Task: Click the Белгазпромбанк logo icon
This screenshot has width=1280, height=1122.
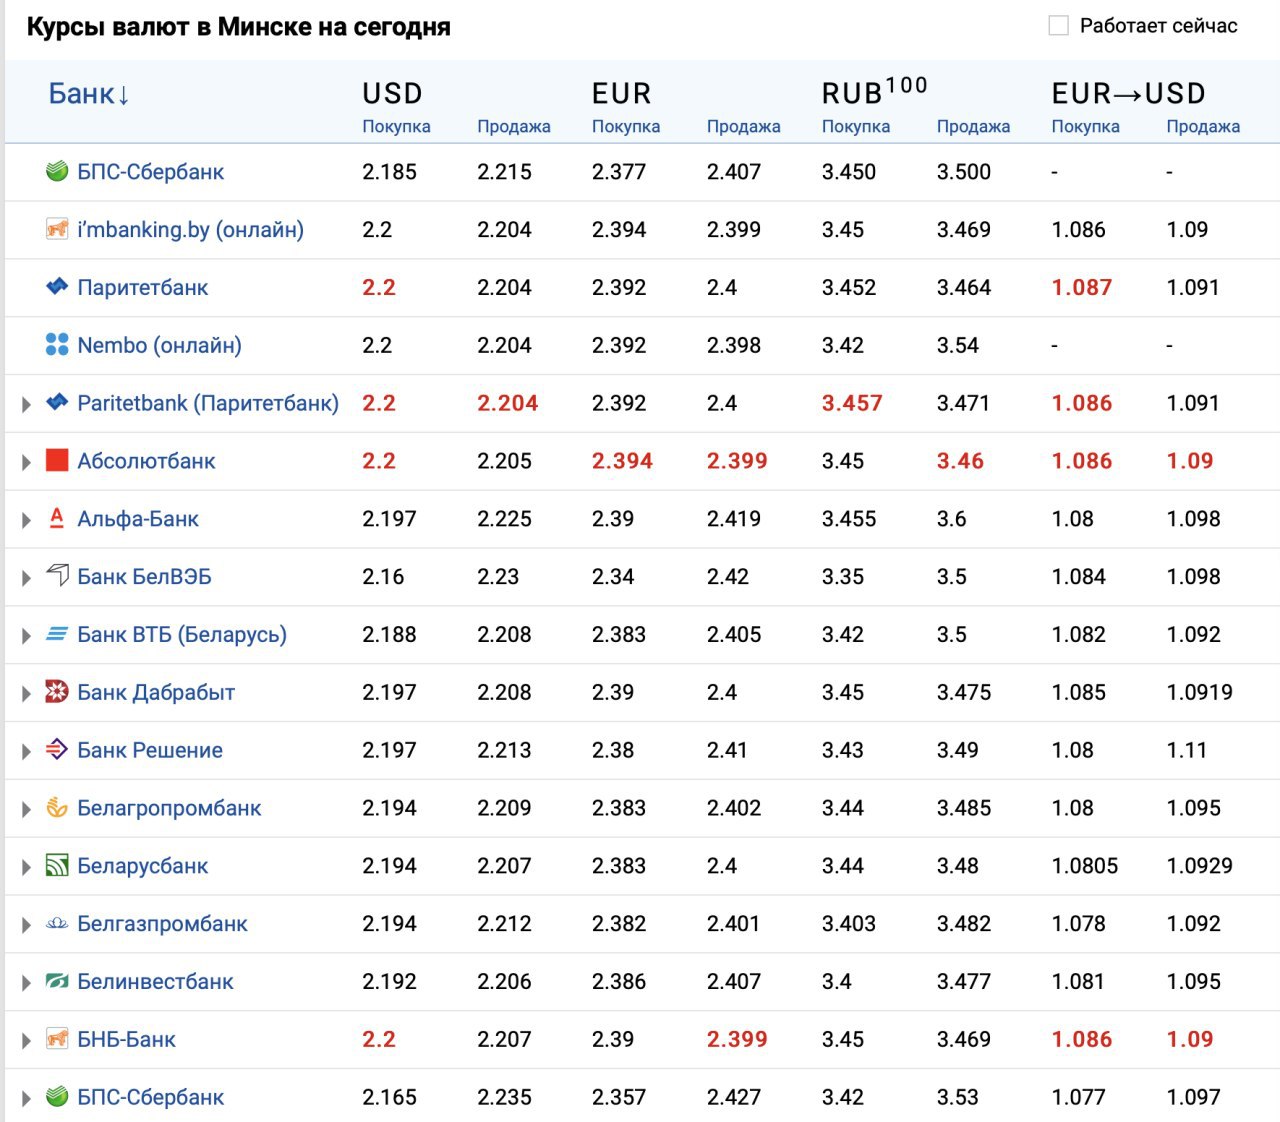Action: 57,924
